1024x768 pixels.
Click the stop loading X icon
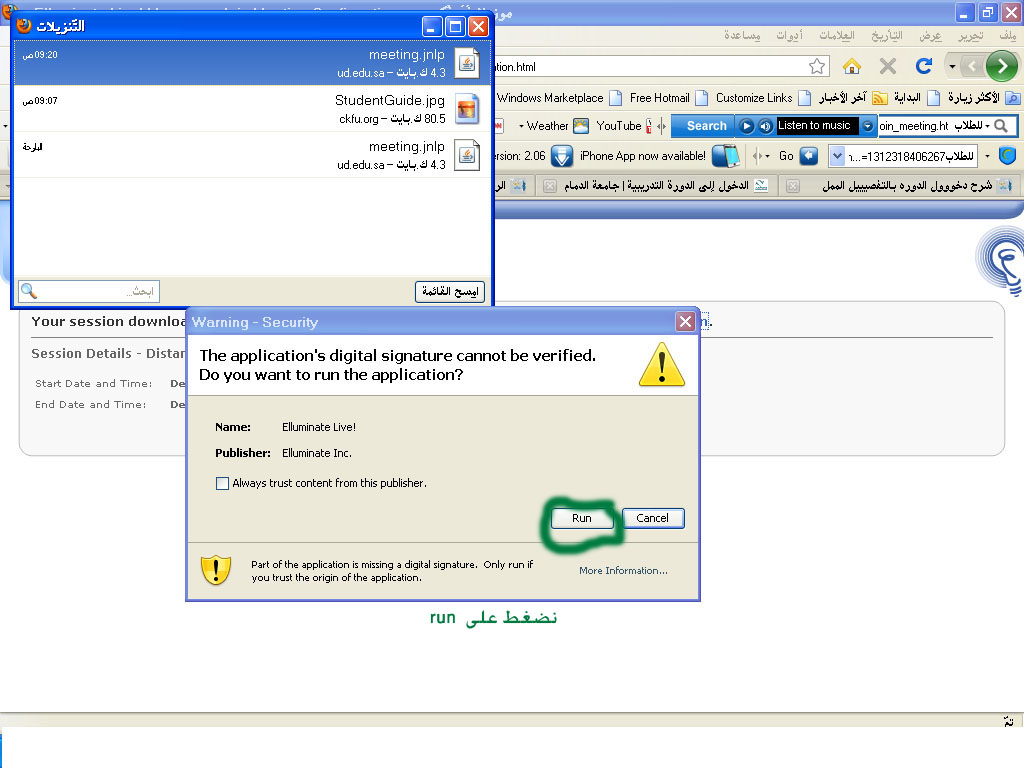point(887,66)
